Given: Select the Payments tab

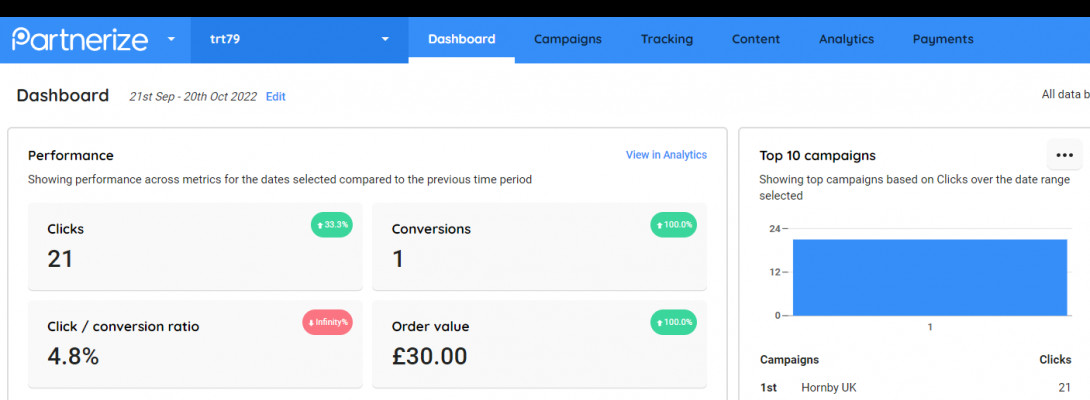Looking at the screenshot, I should coord(942,39).
